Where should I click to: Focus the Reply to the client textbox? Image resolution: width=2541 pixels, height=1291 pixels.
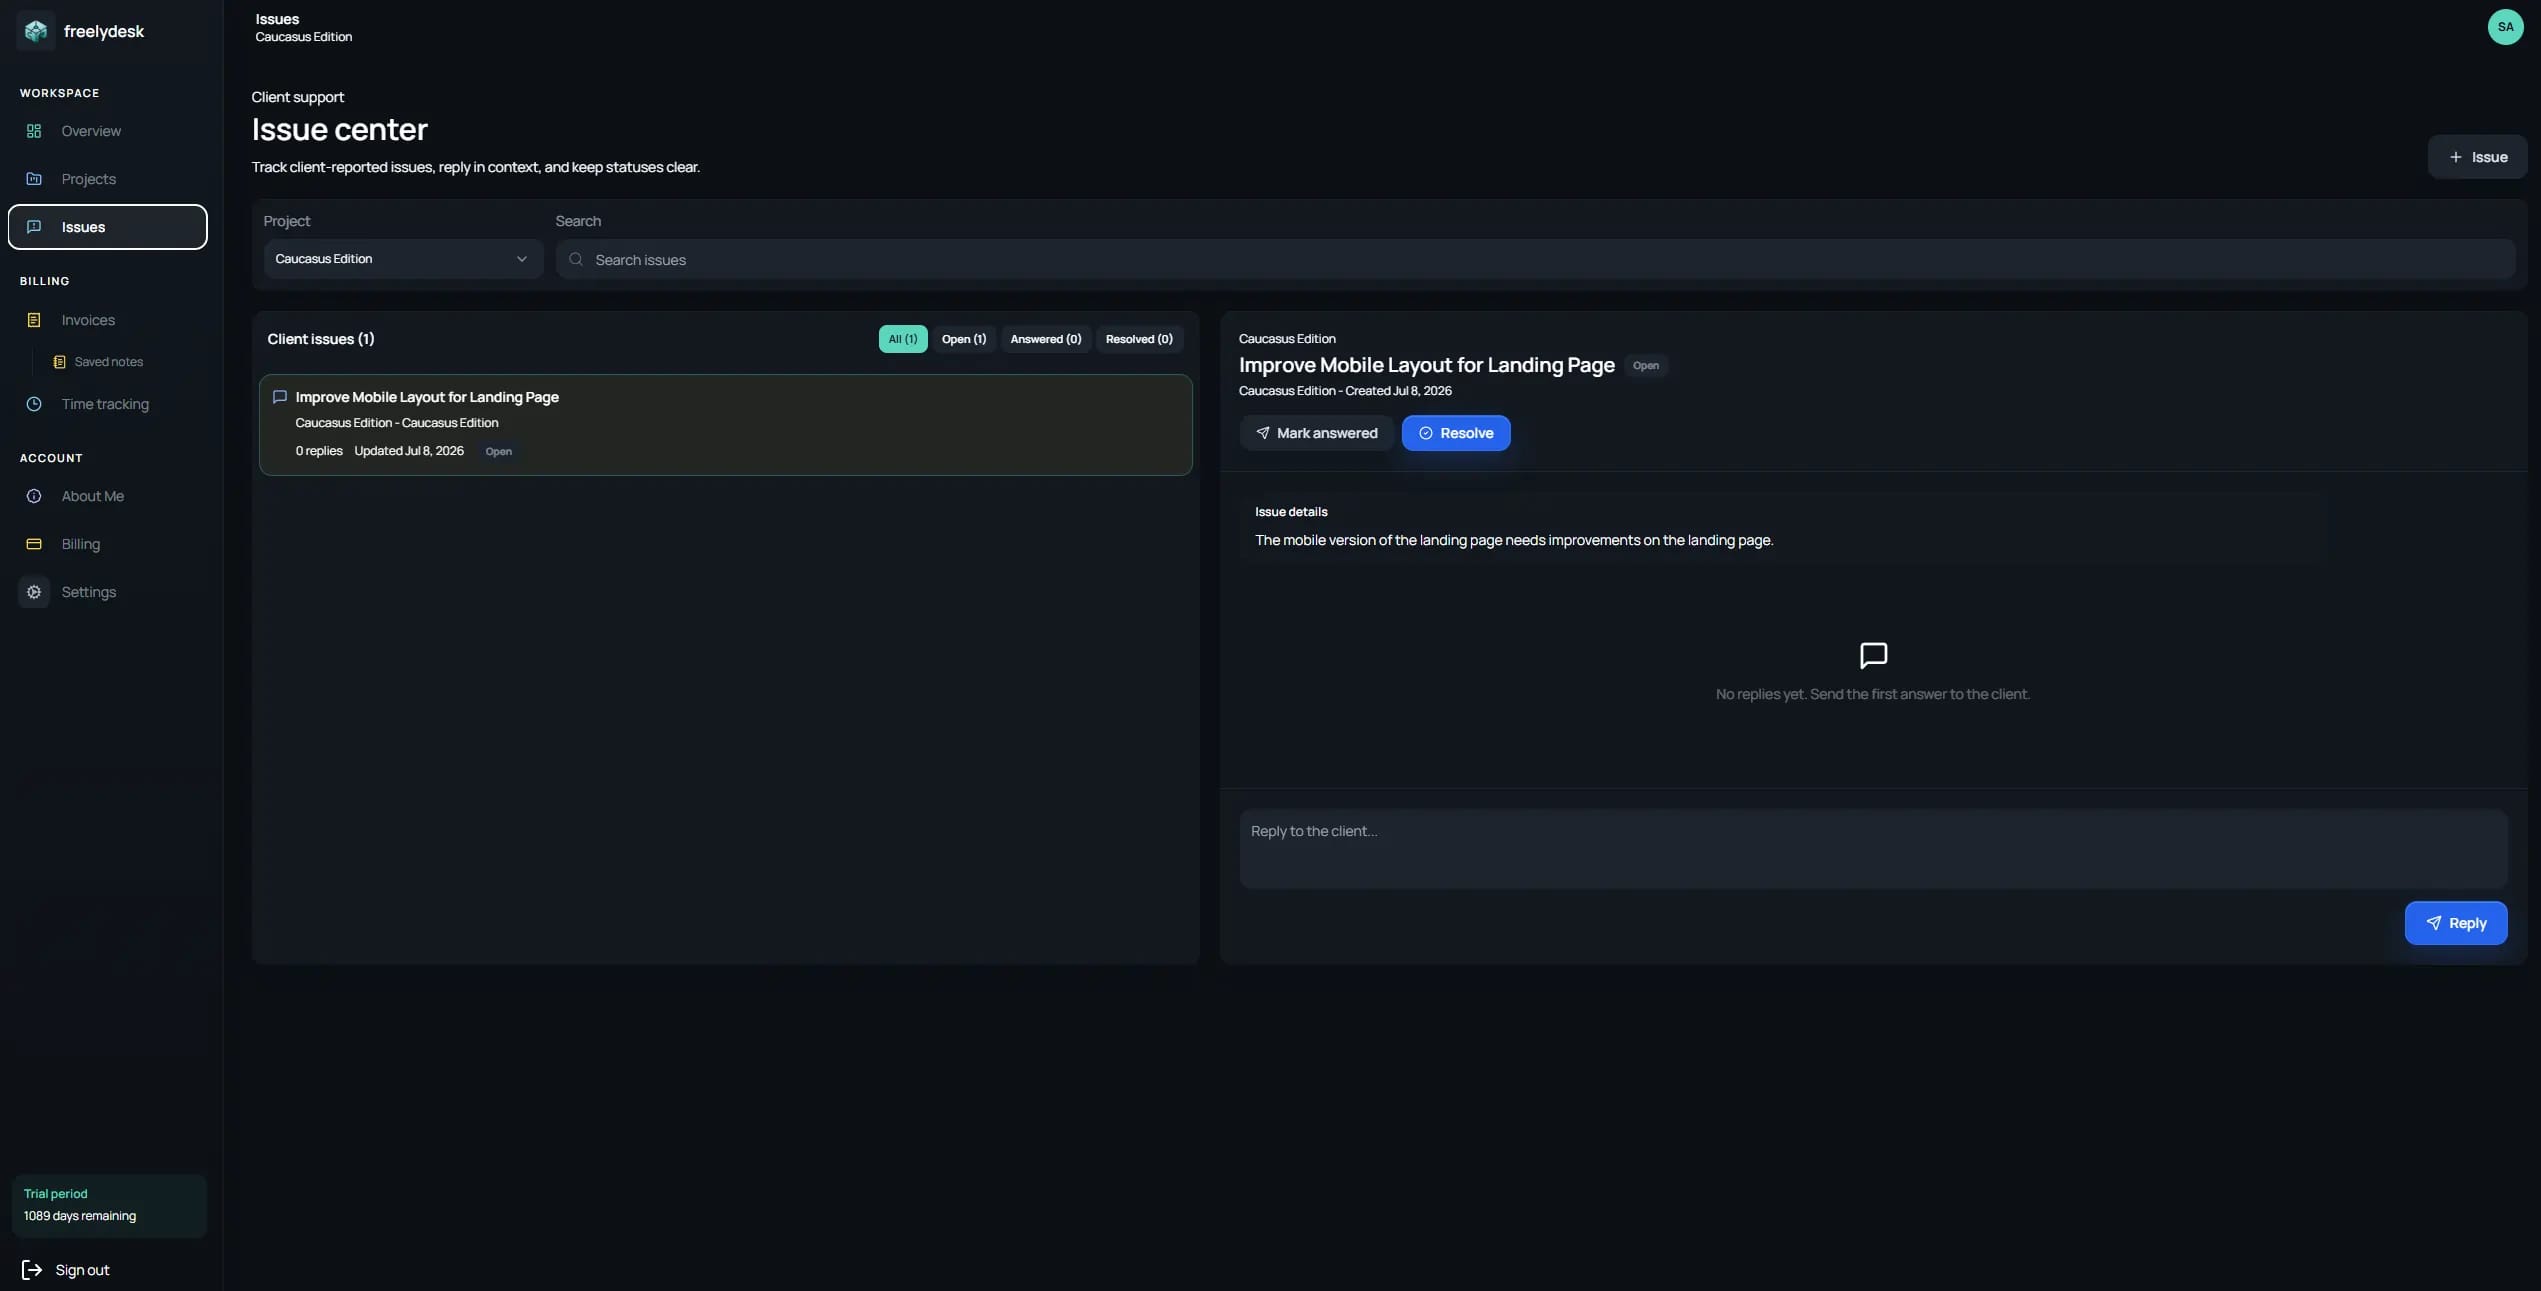click(1873, 849)
